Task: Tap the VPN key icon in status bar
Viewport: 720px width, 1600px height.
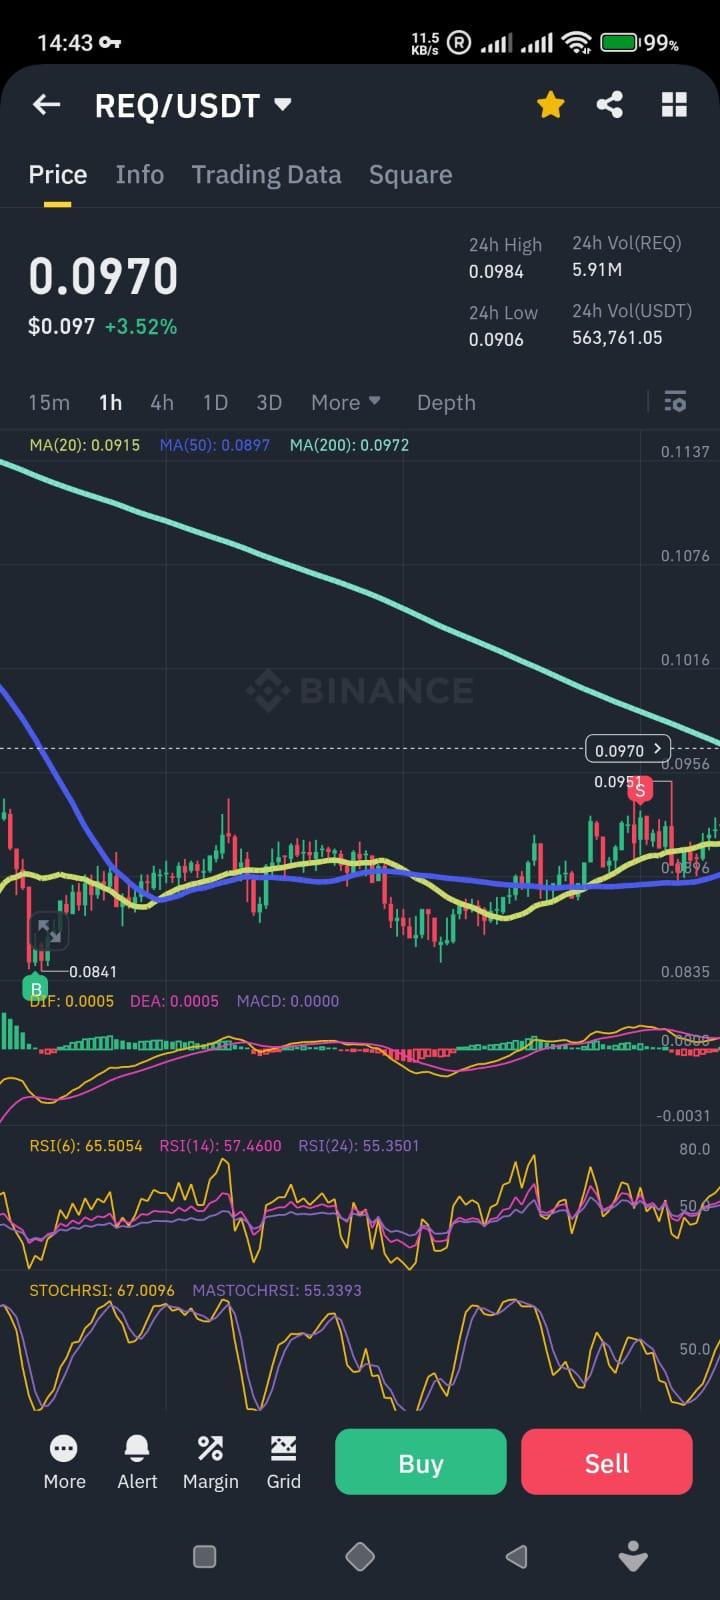Action: tap(110, 42)
